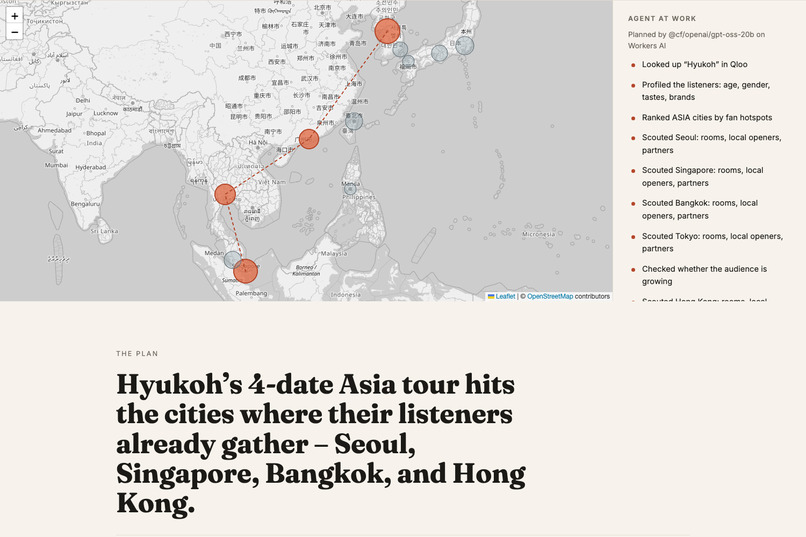
Task: Click 'Checked whether the audience is growing' step
Action: pyautogui.click(x=704, y=275)
